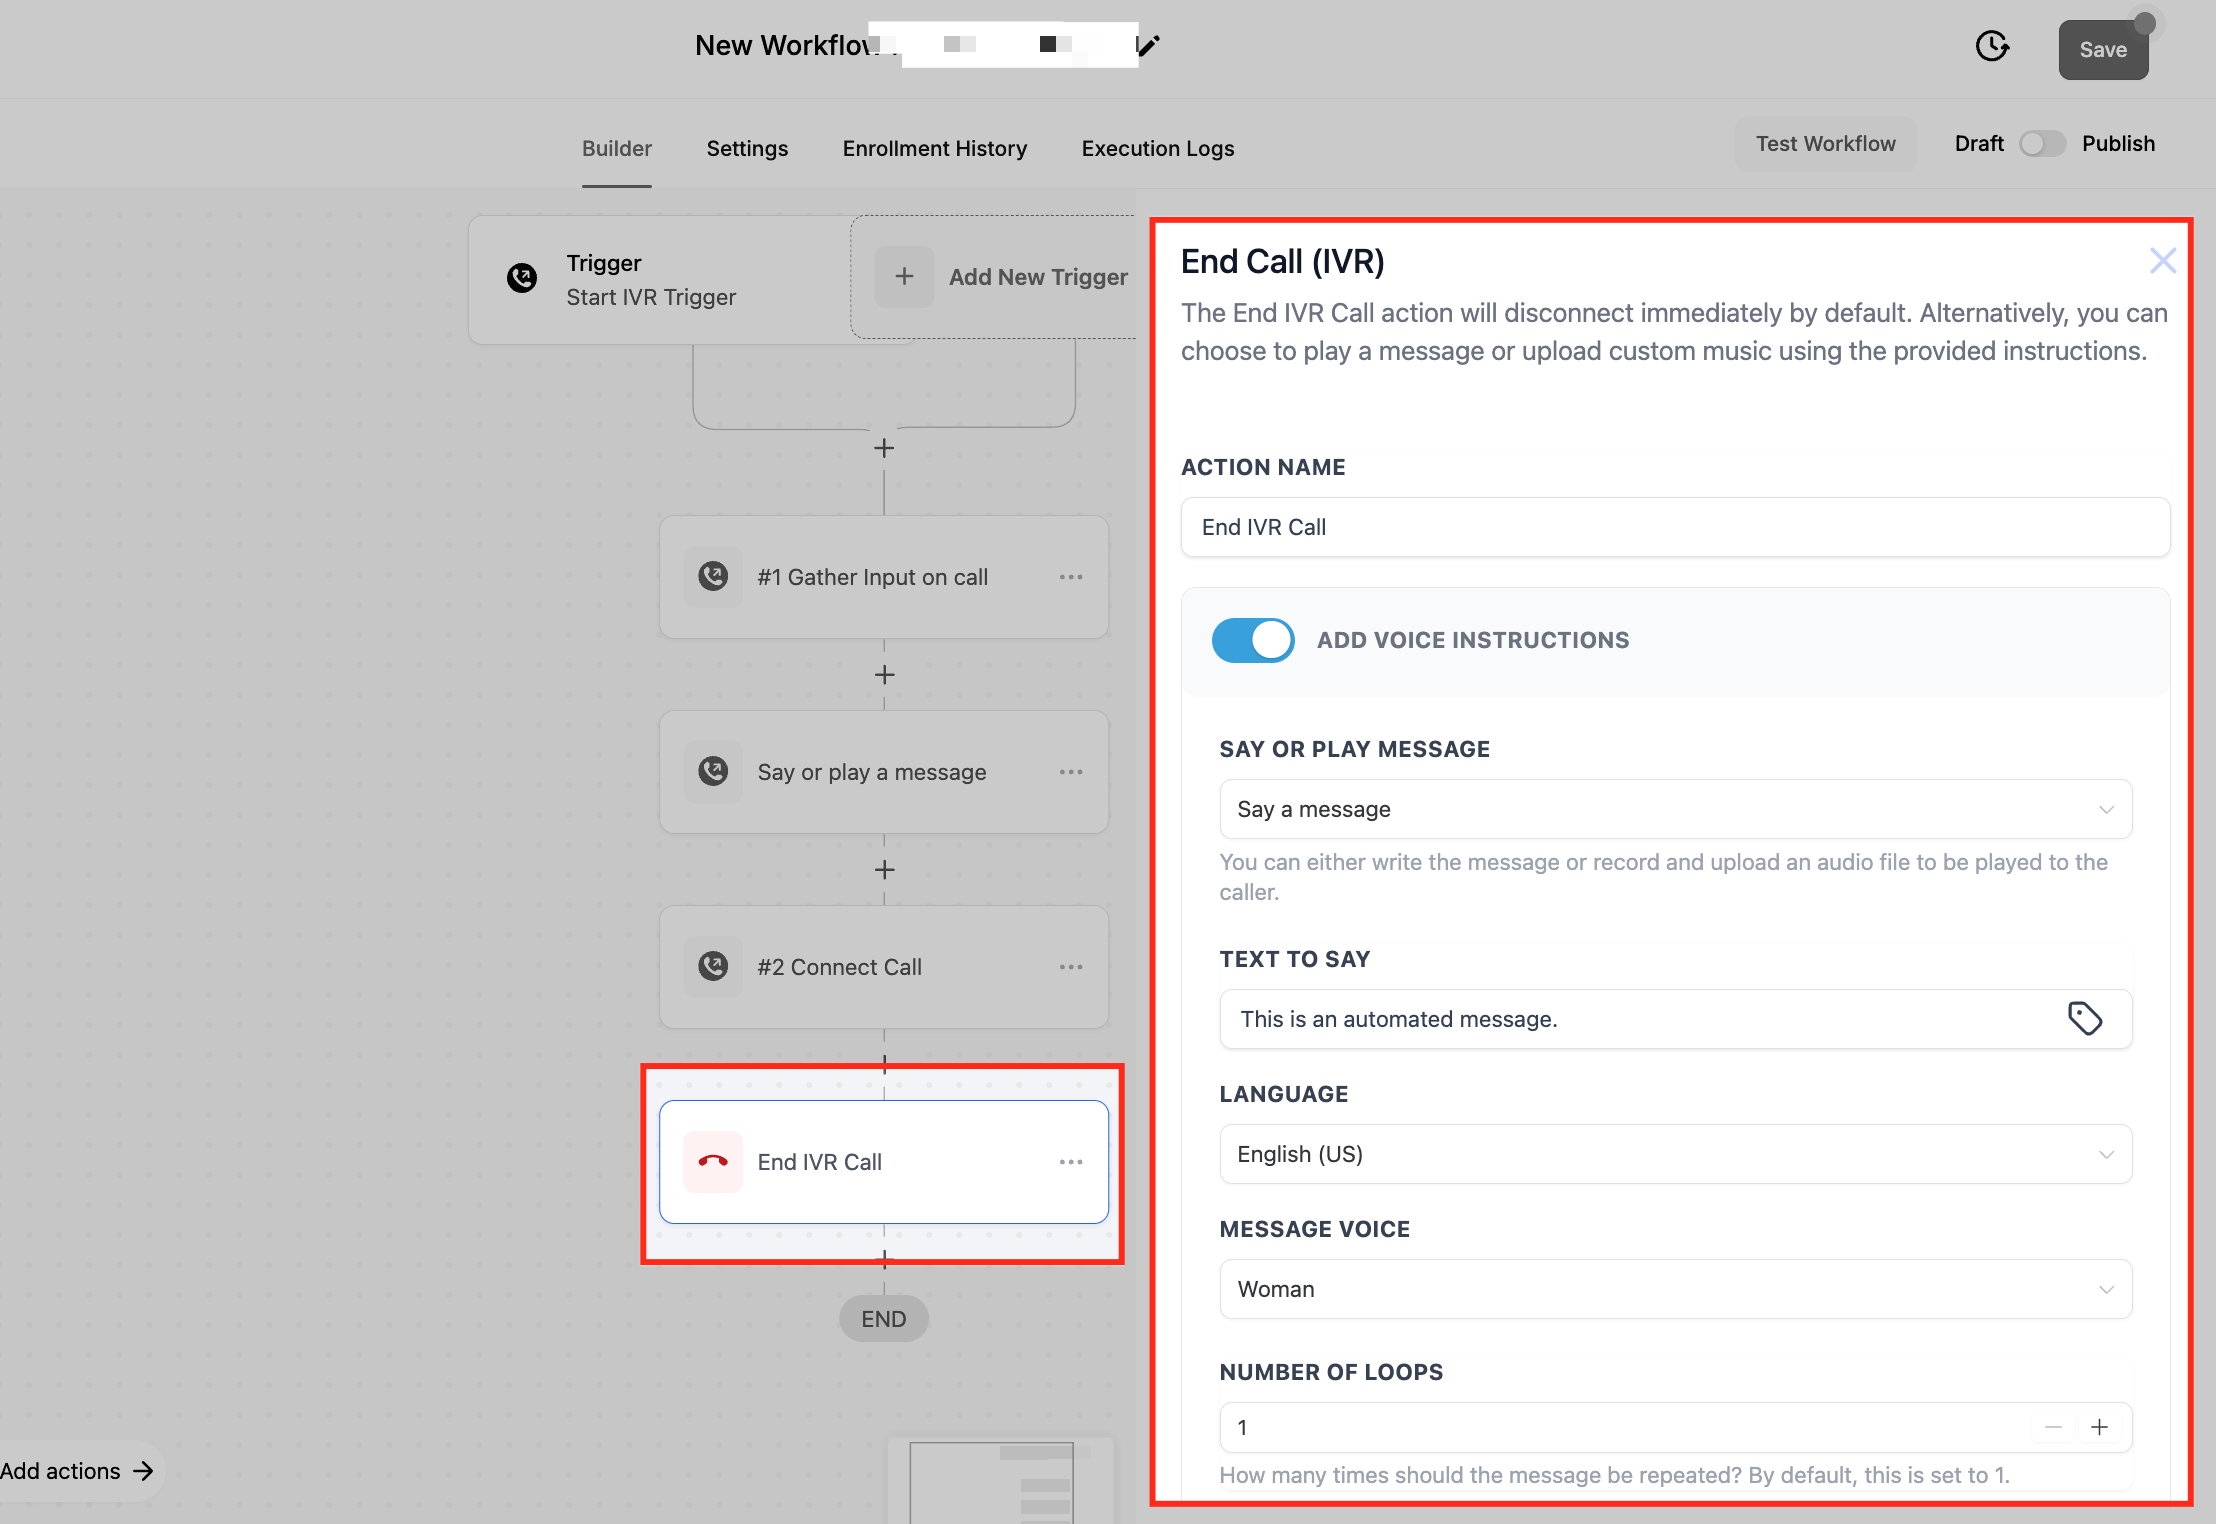Click the custom values tag icon

(x=2084, y=1019)
